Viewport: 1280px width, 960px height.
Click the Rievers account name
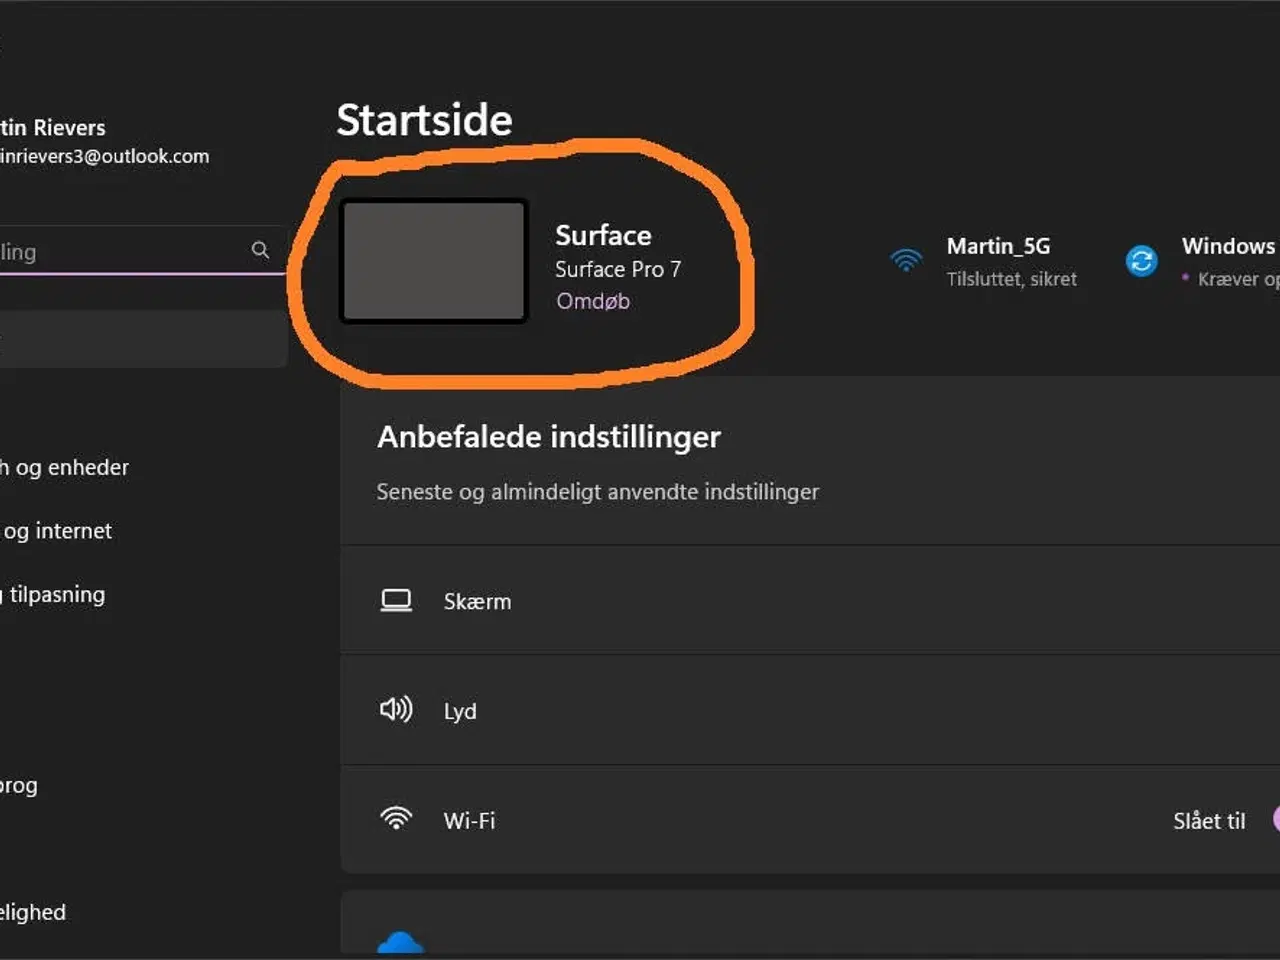pyautogui.click(x=53, y=127)
